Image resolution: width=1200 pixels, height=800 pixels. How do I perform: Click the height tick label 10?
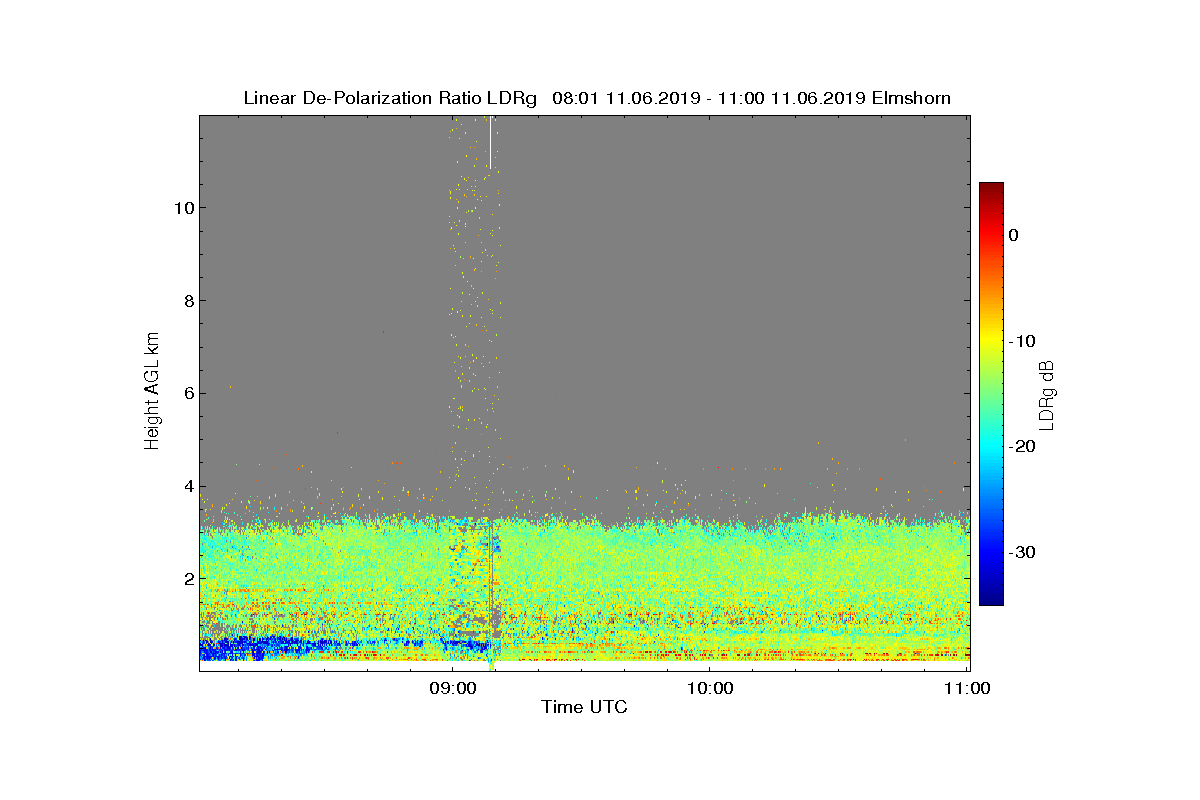click(x=183, y=208)
